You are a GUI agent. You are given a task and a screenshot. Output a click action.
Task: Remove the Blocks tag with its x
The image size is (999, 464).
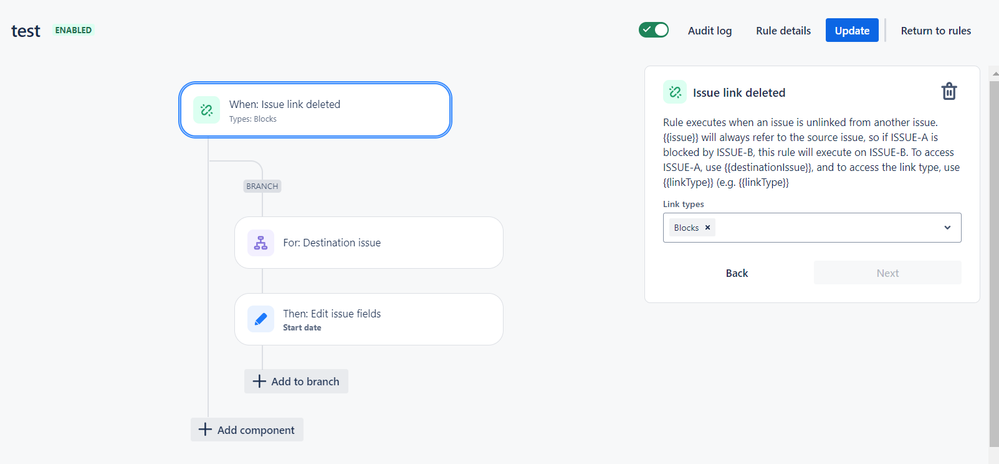point(707,228)
